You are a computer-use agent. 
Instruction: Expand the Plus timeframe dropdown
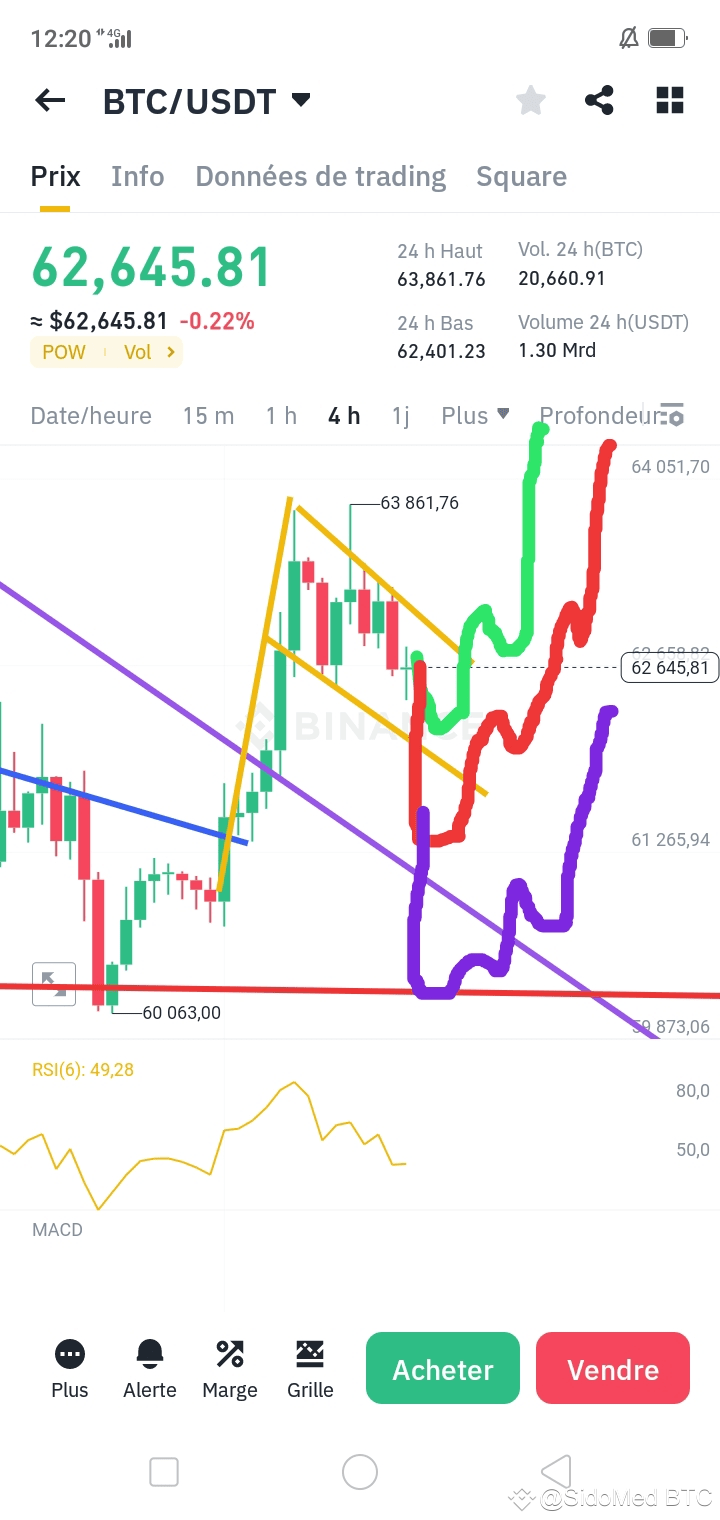pos(476,415)
